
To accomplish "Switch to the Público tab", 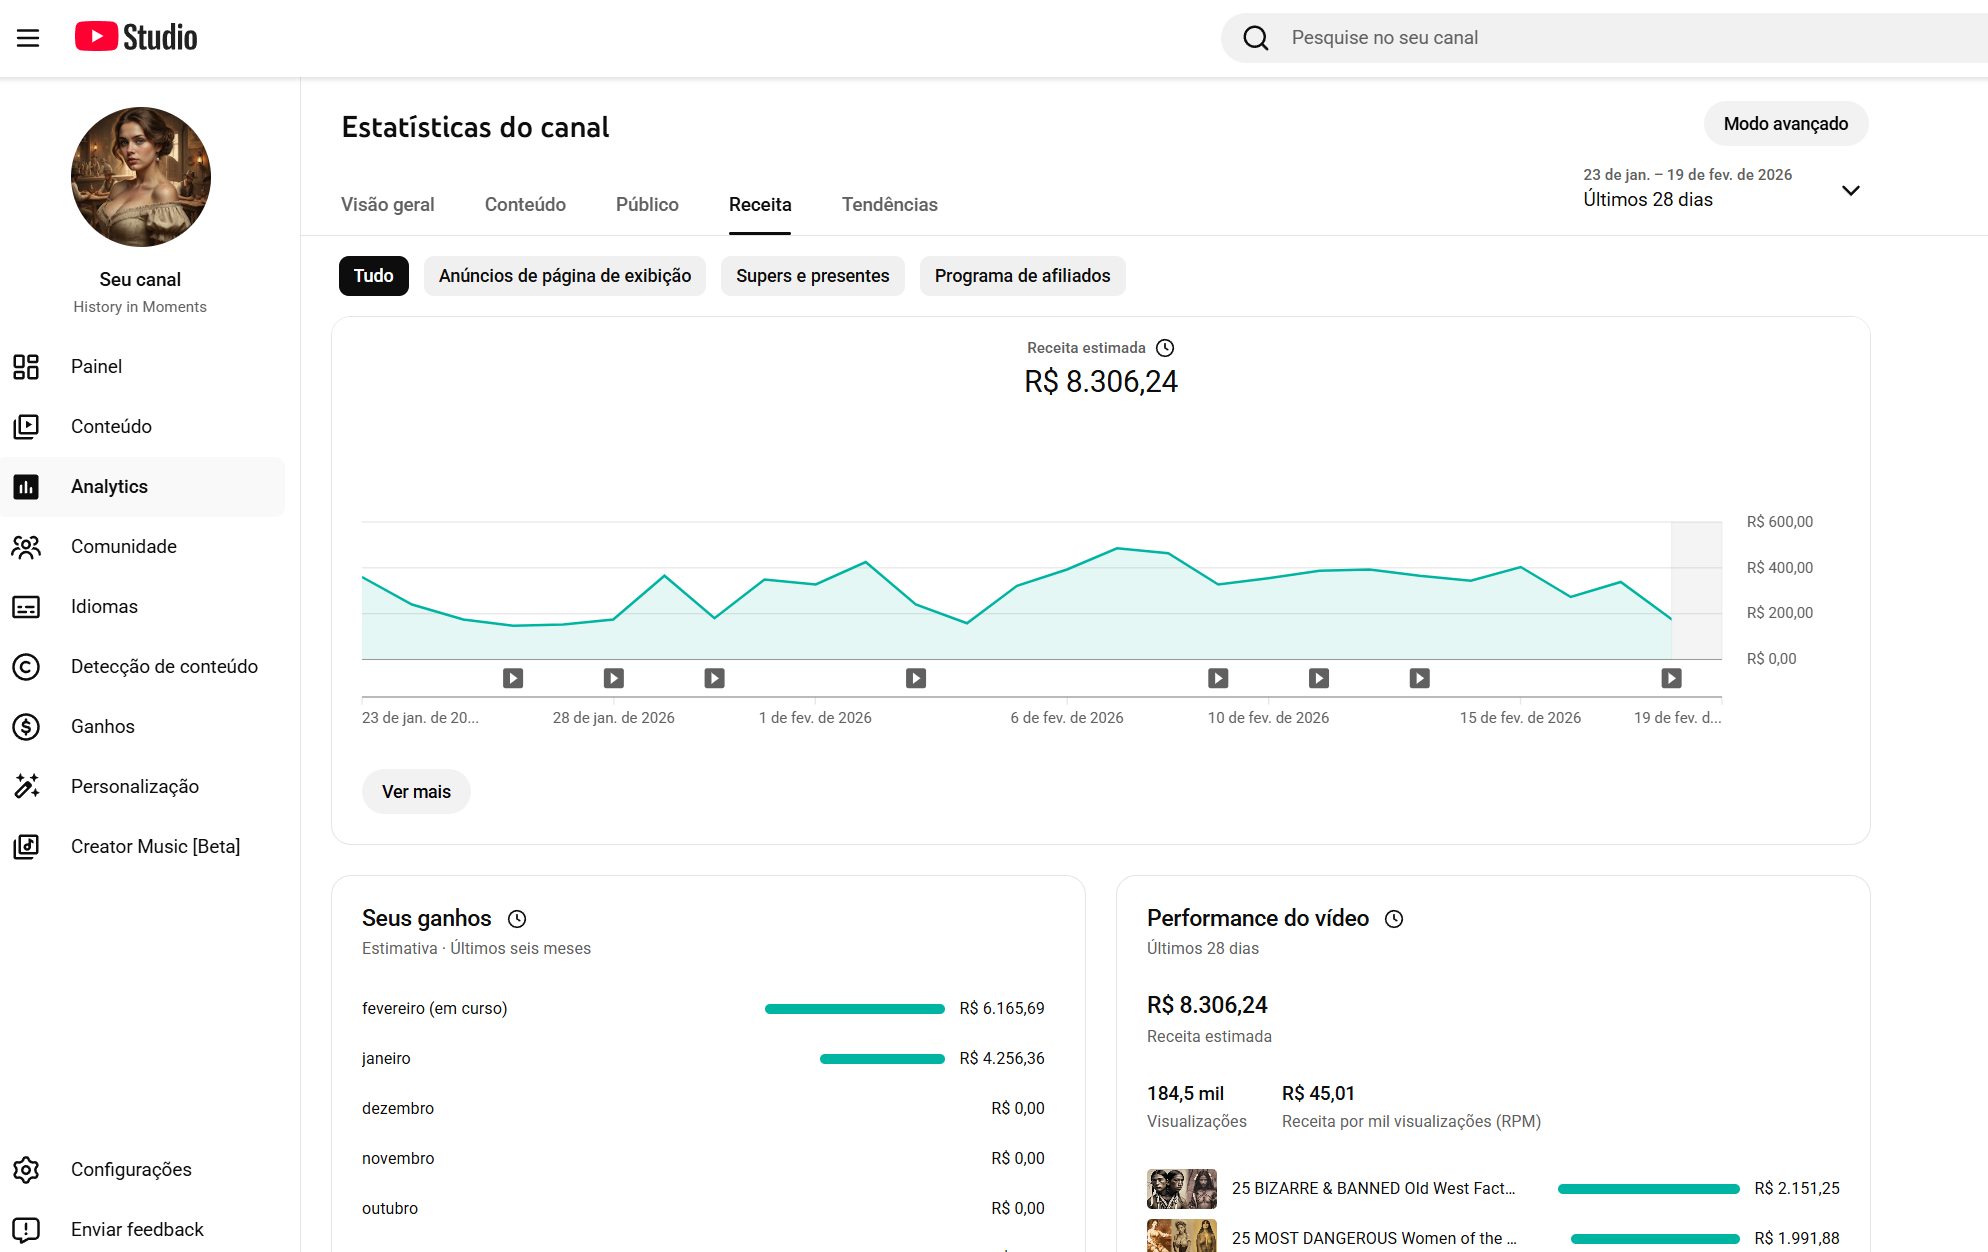I will [x=647, y=205].
